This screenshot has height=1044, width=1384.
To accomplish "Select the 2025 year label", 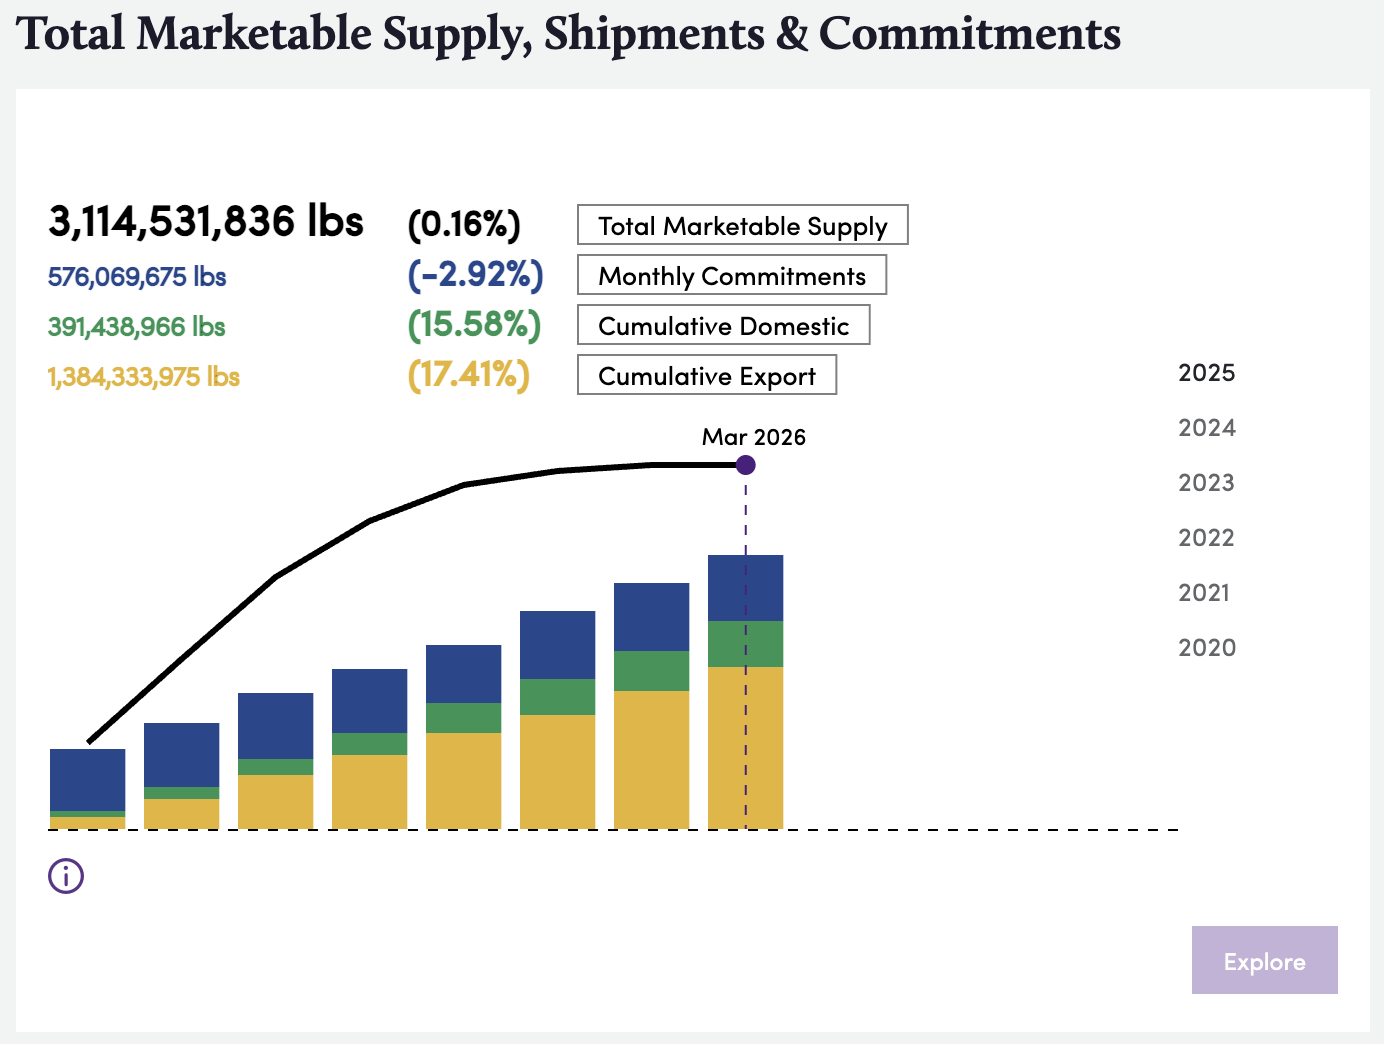I will (x=1205, y=372).
